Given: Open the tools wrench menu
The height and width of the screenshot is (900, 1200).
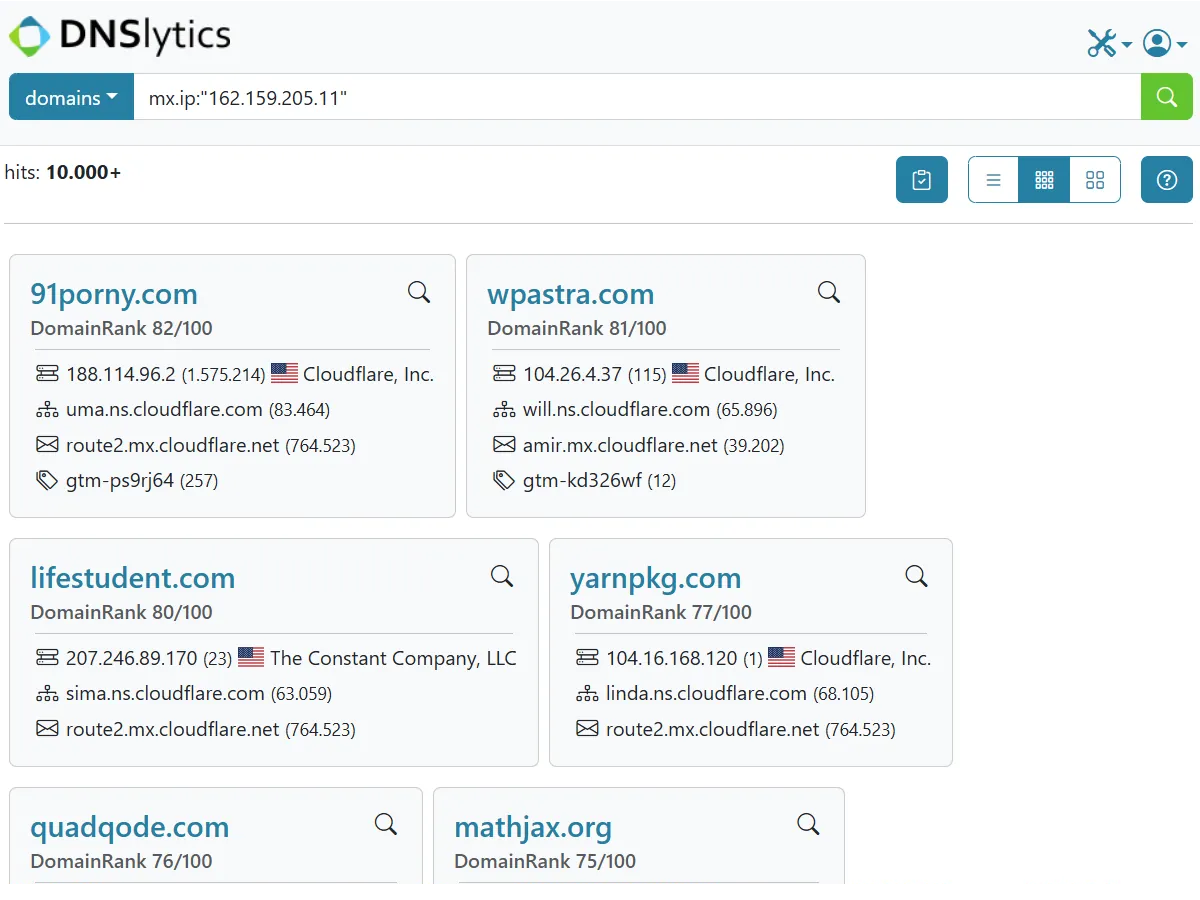Looking at the screenshot, I should 1109,43.
